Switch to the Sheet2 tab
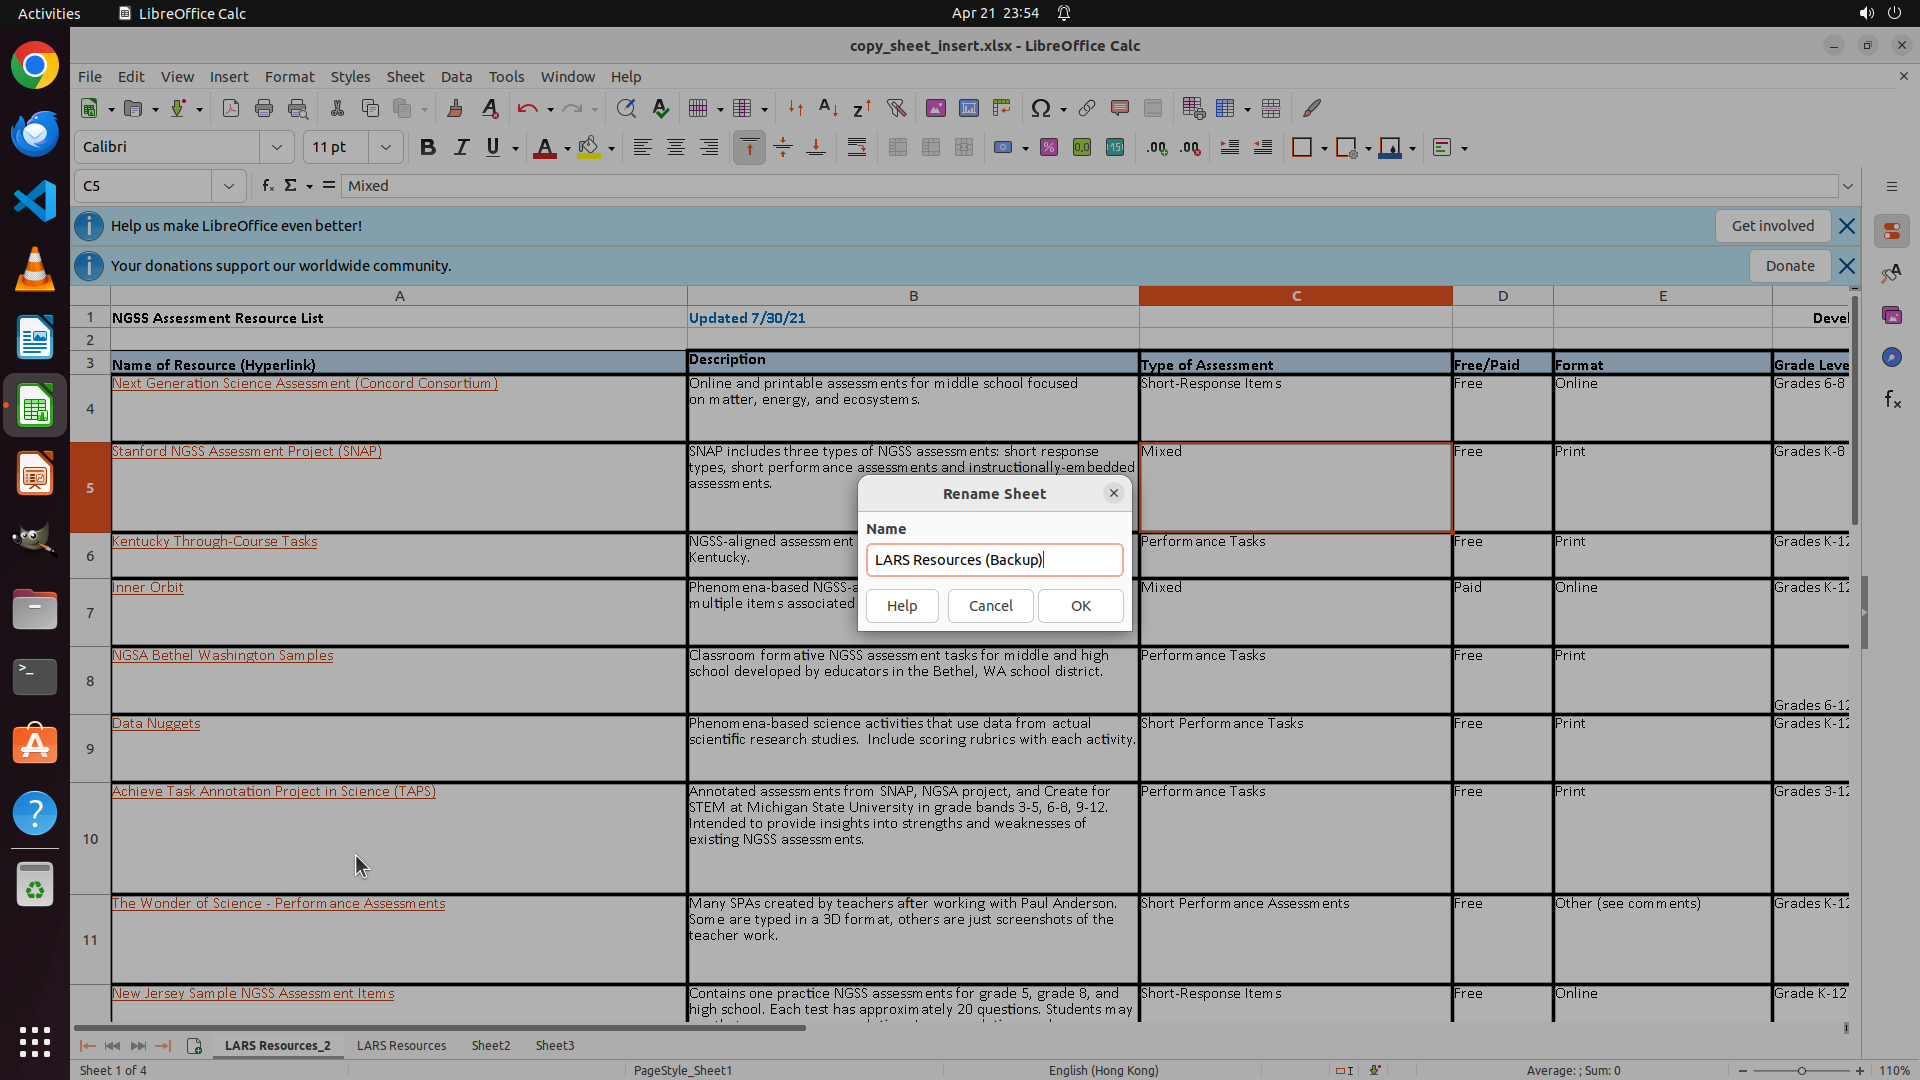The image size is (1920, 1080). [490, 1045]
